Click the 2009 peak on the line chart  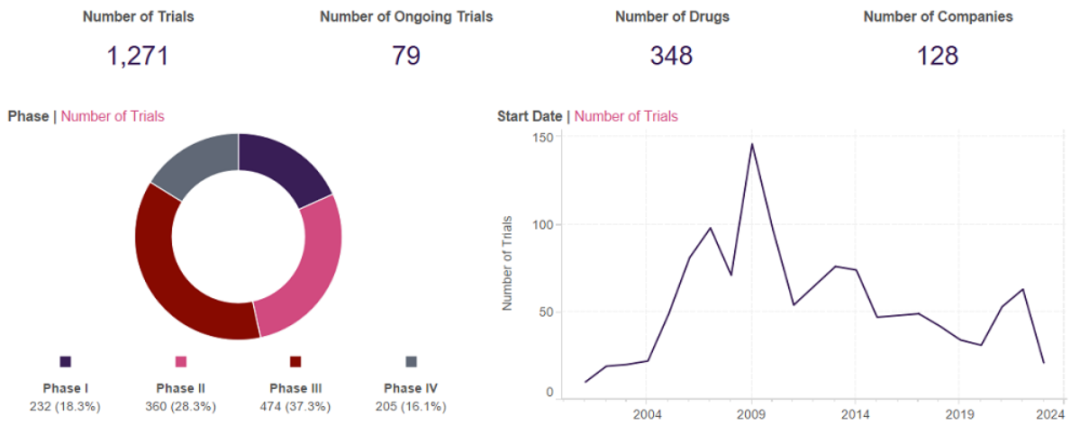(751, 144)
